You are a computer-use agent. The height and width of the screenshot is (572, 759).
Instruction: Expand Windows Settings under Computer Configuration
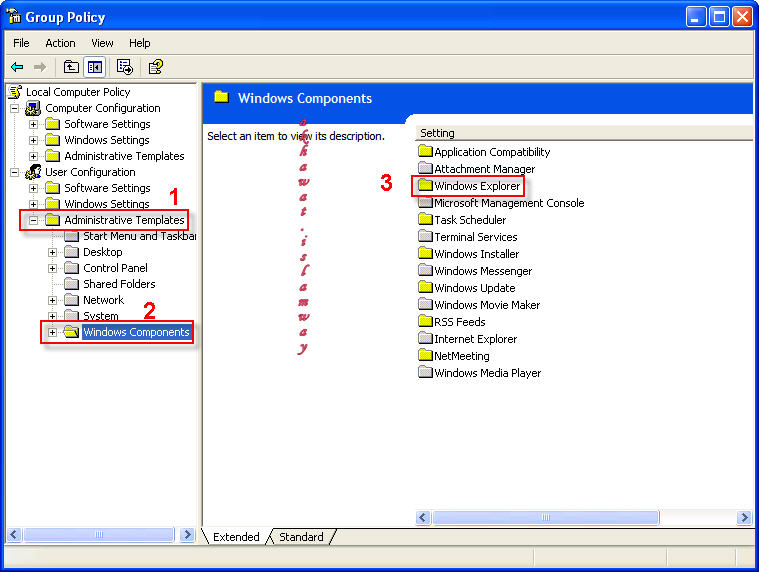(x=33, y=140)
